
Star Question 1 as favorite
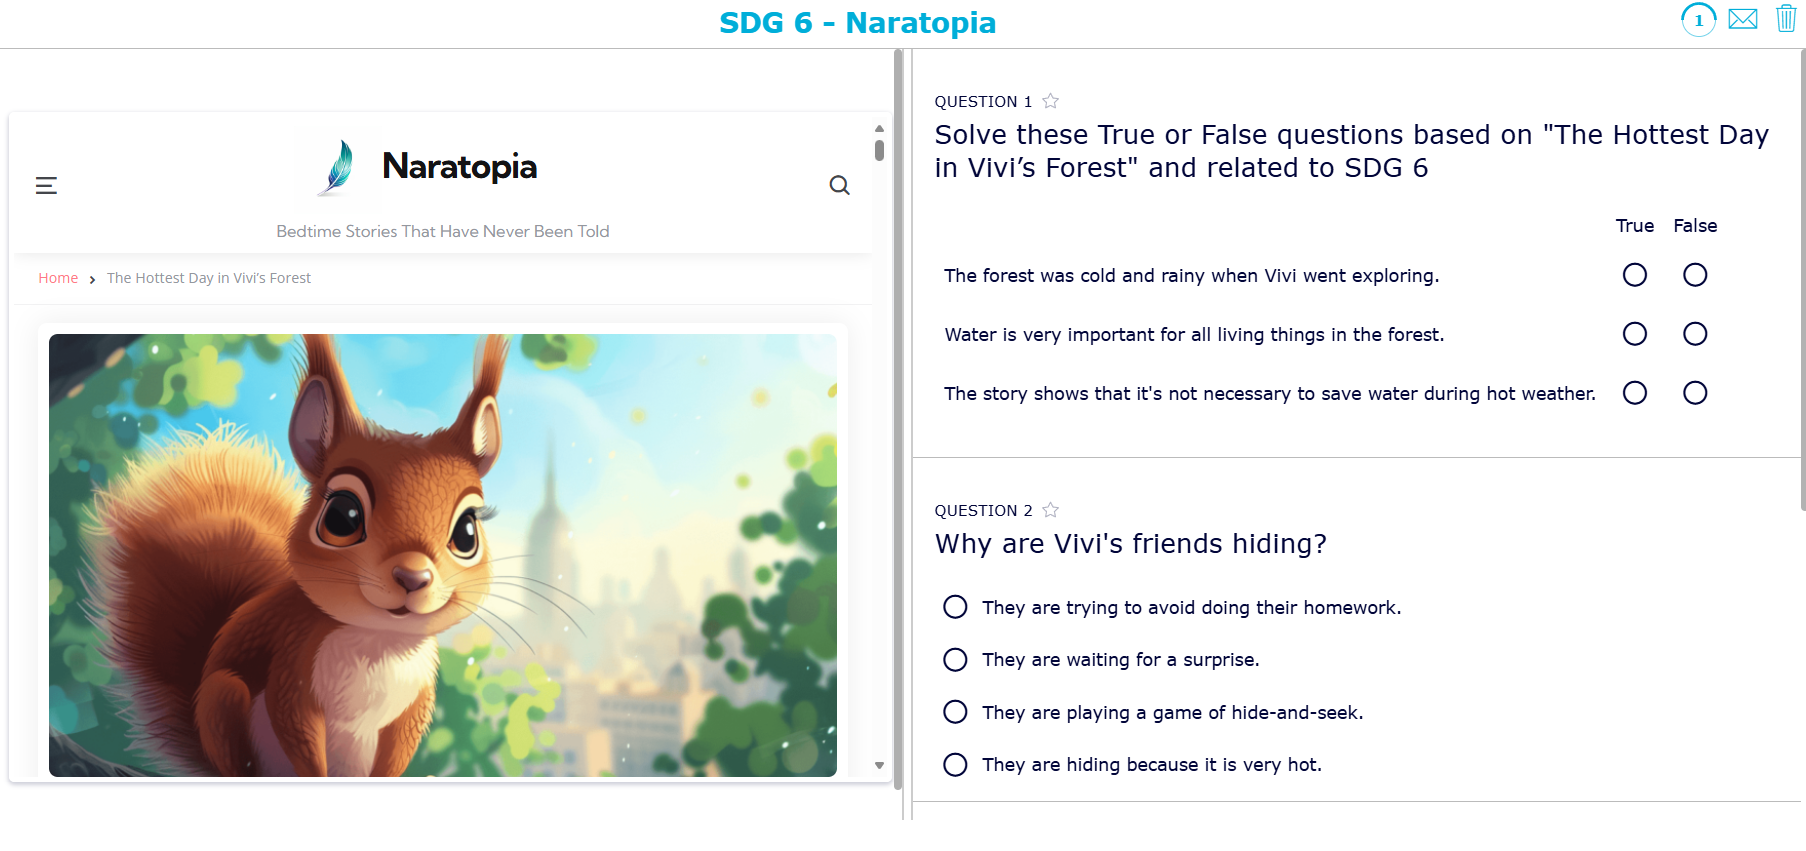click(x=1050, y=101)
